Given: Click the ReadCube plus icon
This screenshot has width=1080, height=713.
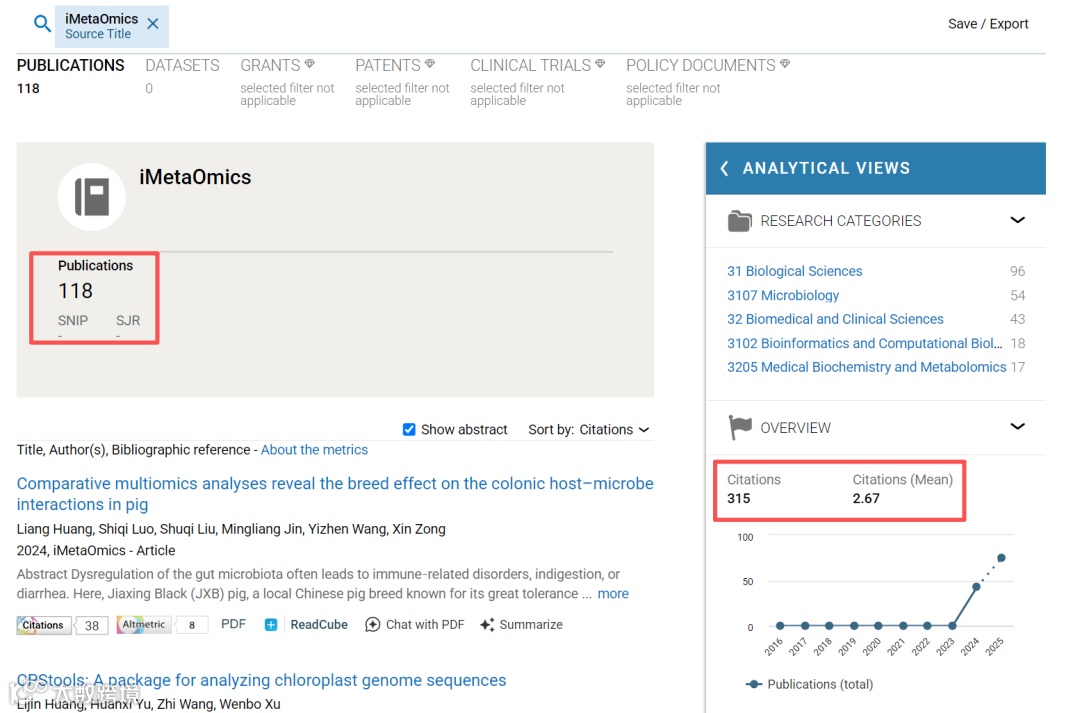Looking at the screenshot, I should (x=271, y=625).
